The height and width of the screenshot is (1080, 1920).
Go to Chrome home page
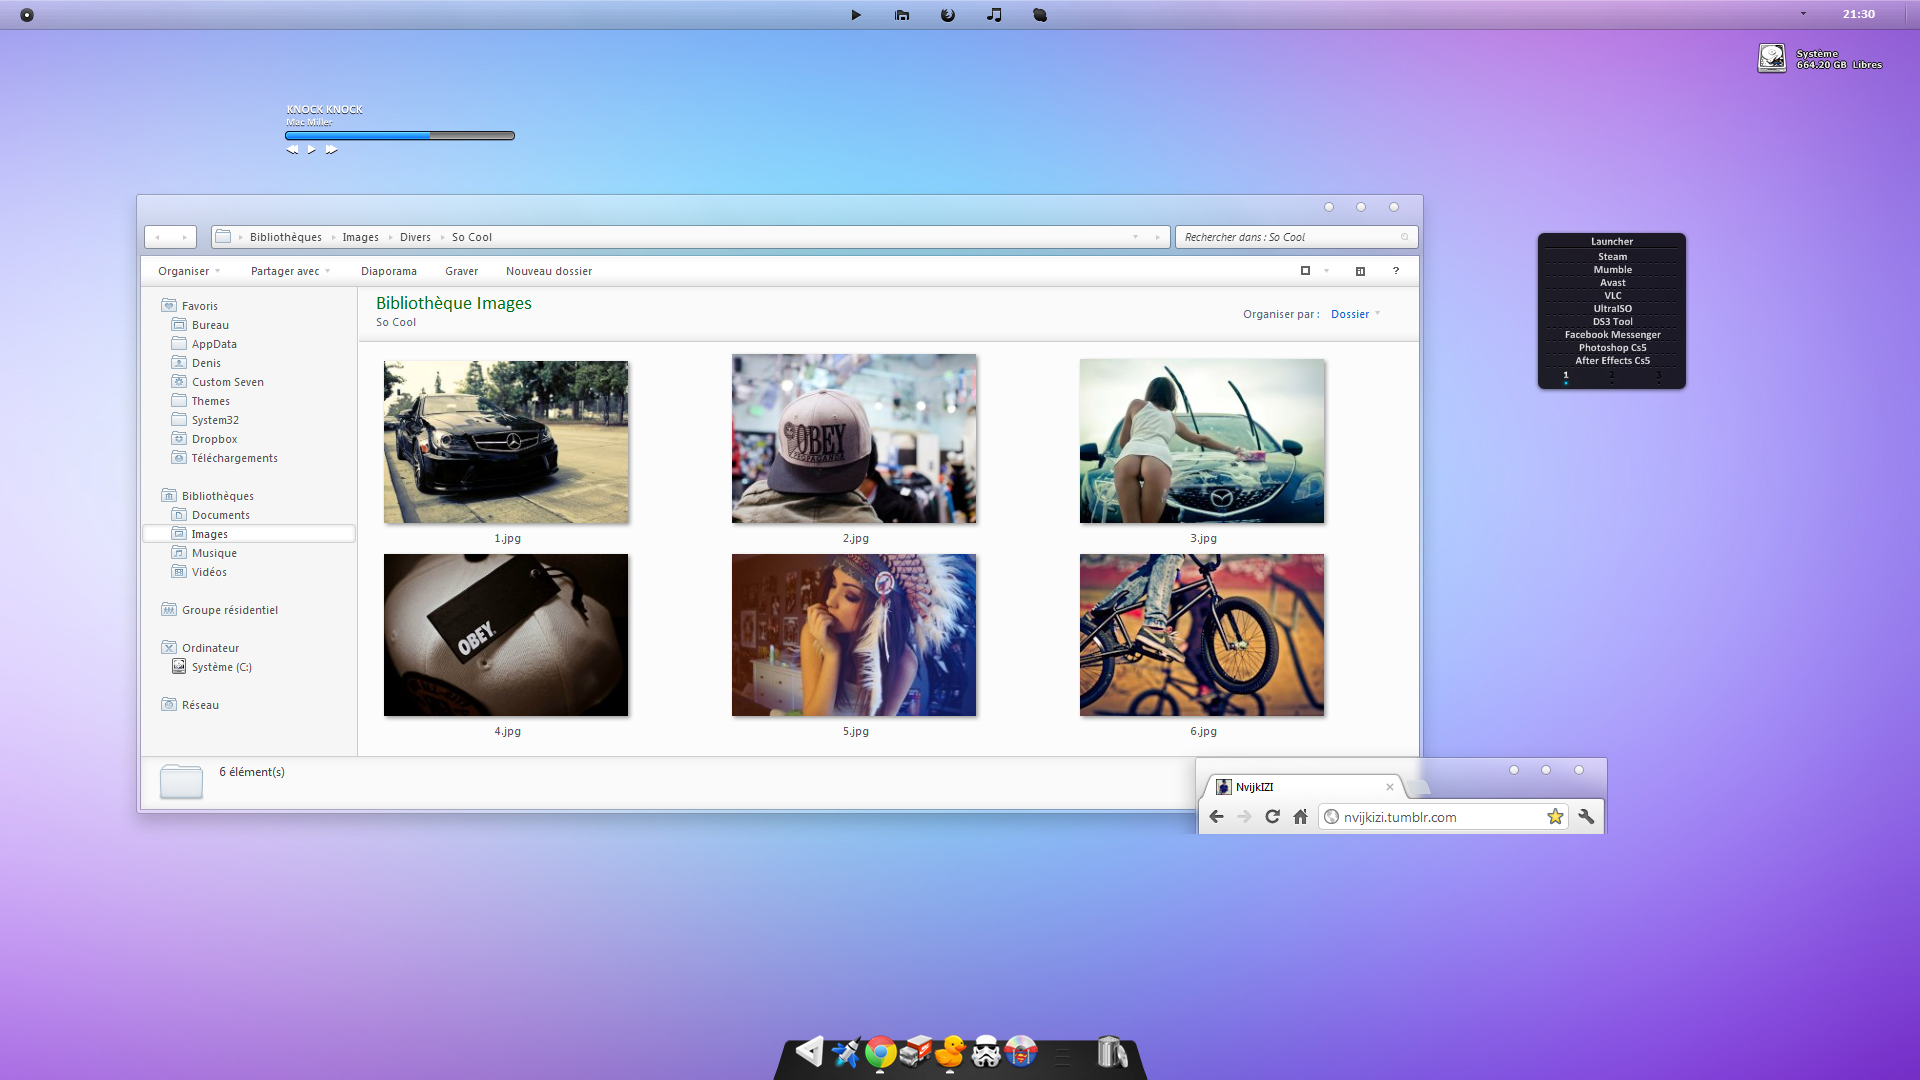pyautogui.click(x=1300, y=817)
